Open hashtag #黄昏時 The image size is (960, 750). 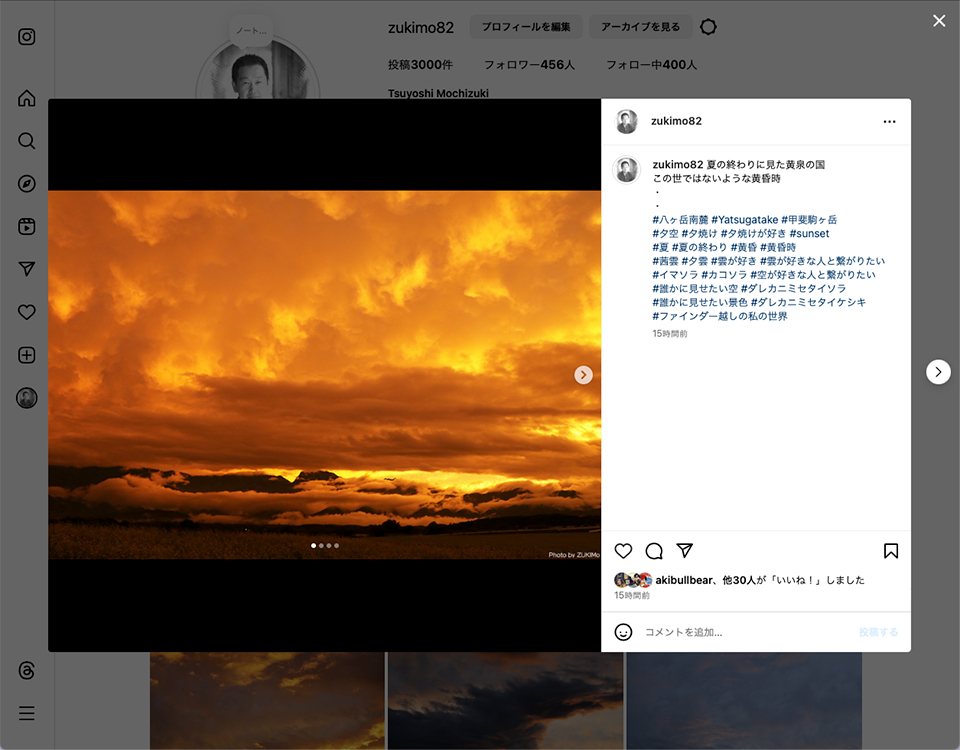click(778, 247)
